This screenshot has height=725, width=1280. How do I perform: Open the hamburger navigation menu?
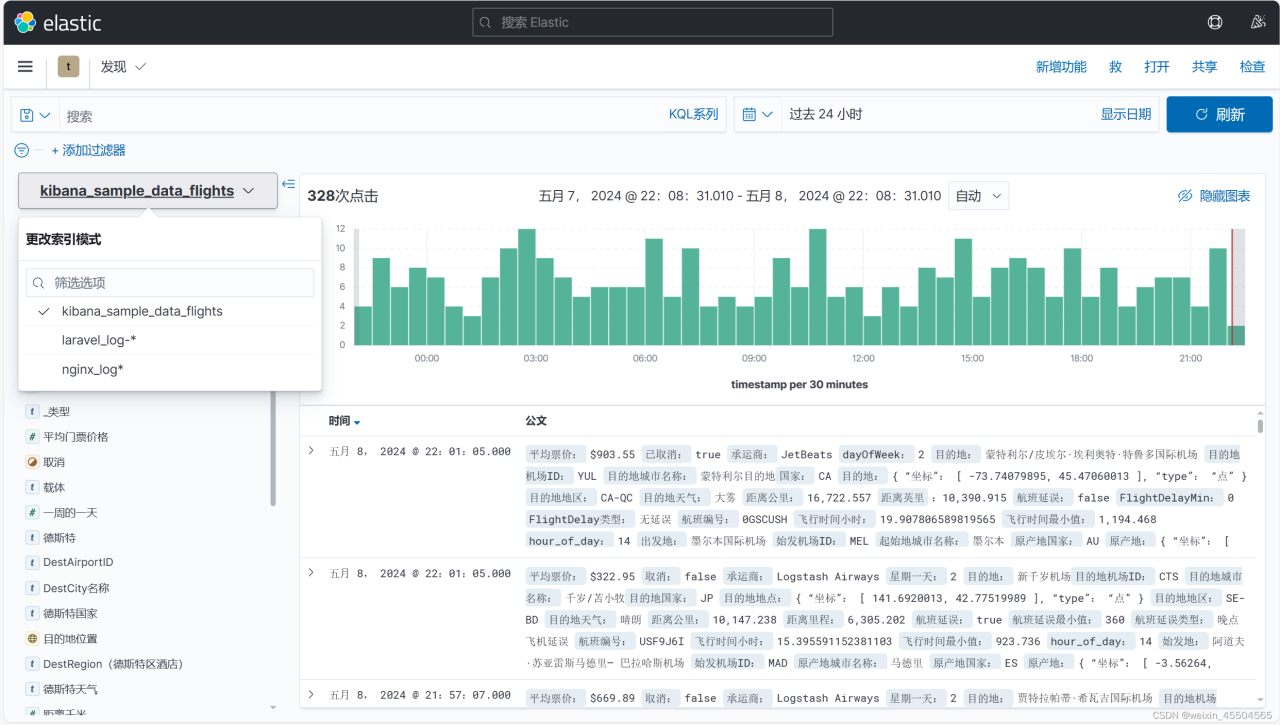[x=25, y=66]
